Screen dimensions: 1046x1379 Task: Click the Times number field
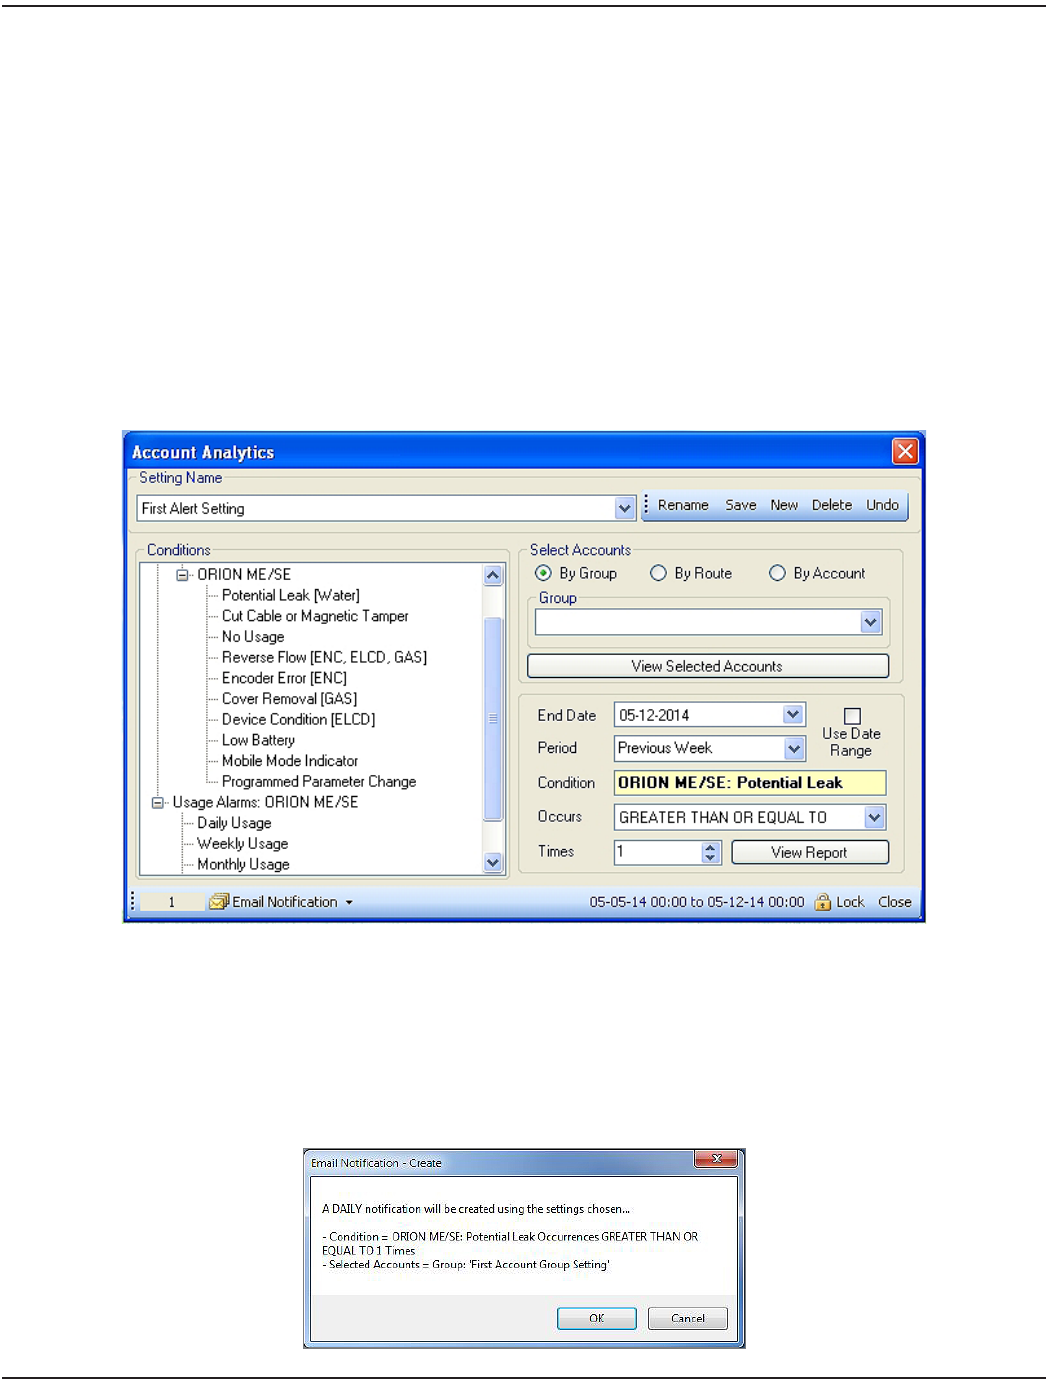(658, 852)
